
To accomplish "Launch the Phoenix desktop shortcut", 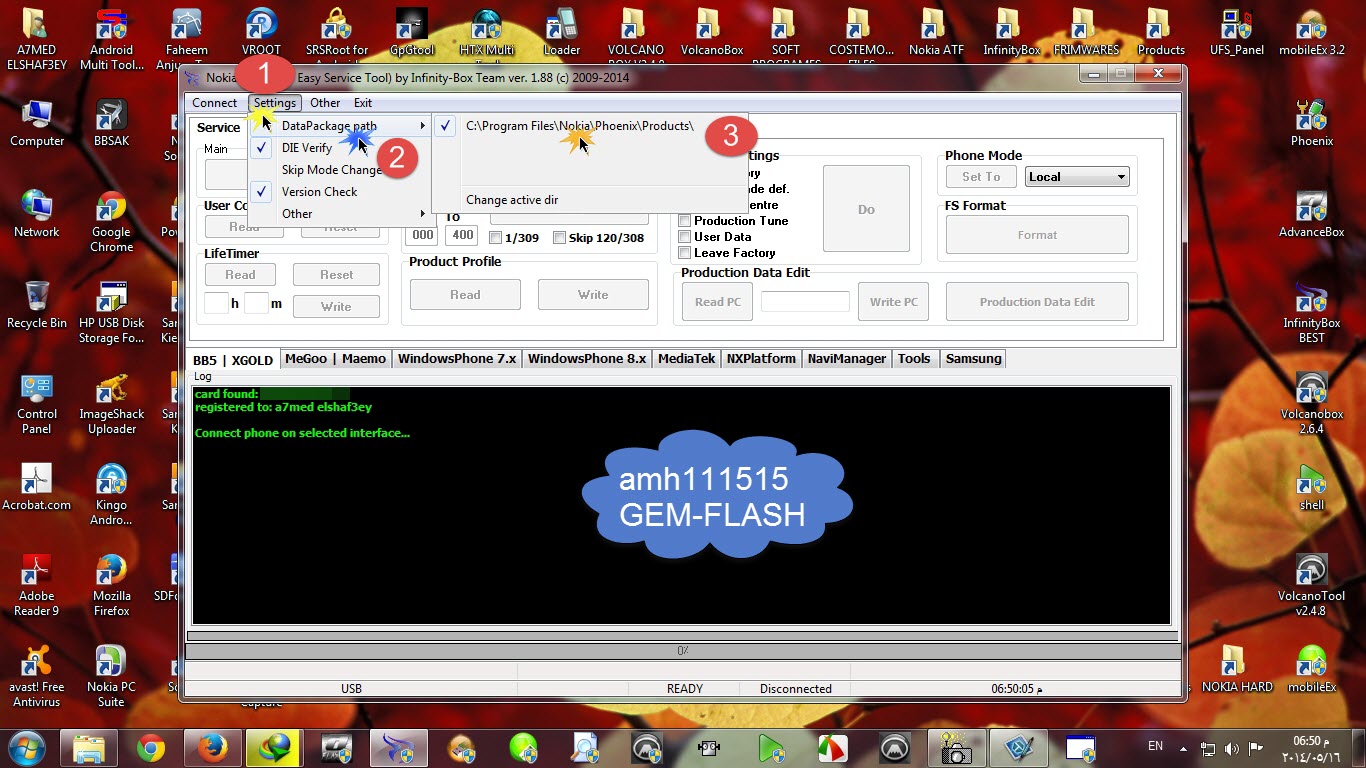I will coord(1311,124).
